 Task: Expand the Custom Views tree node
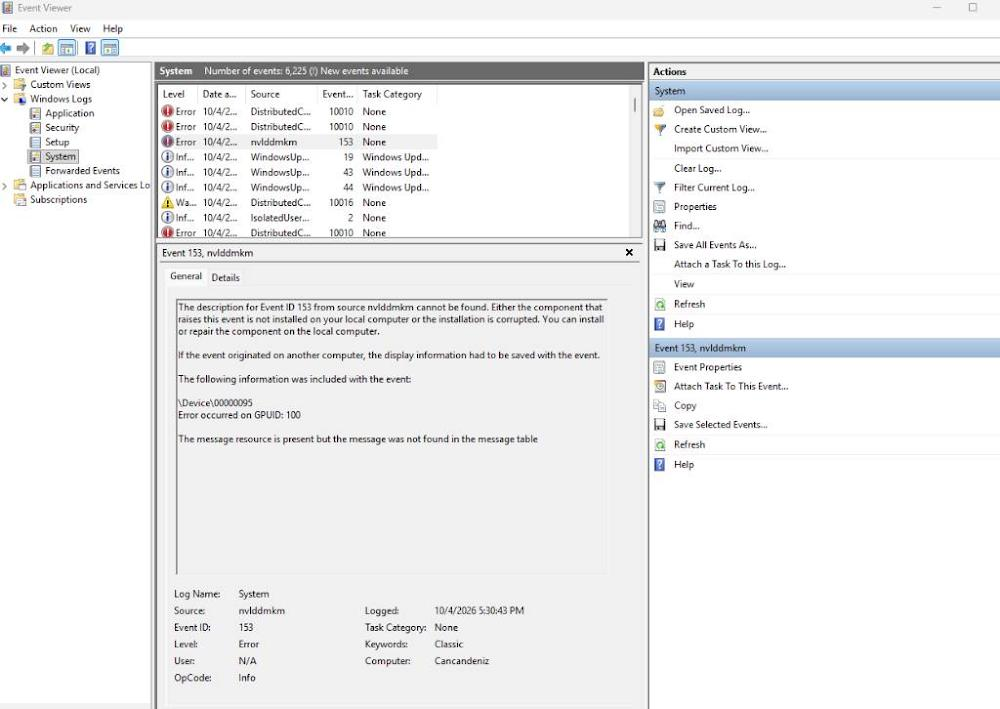[x=5, y=85]
